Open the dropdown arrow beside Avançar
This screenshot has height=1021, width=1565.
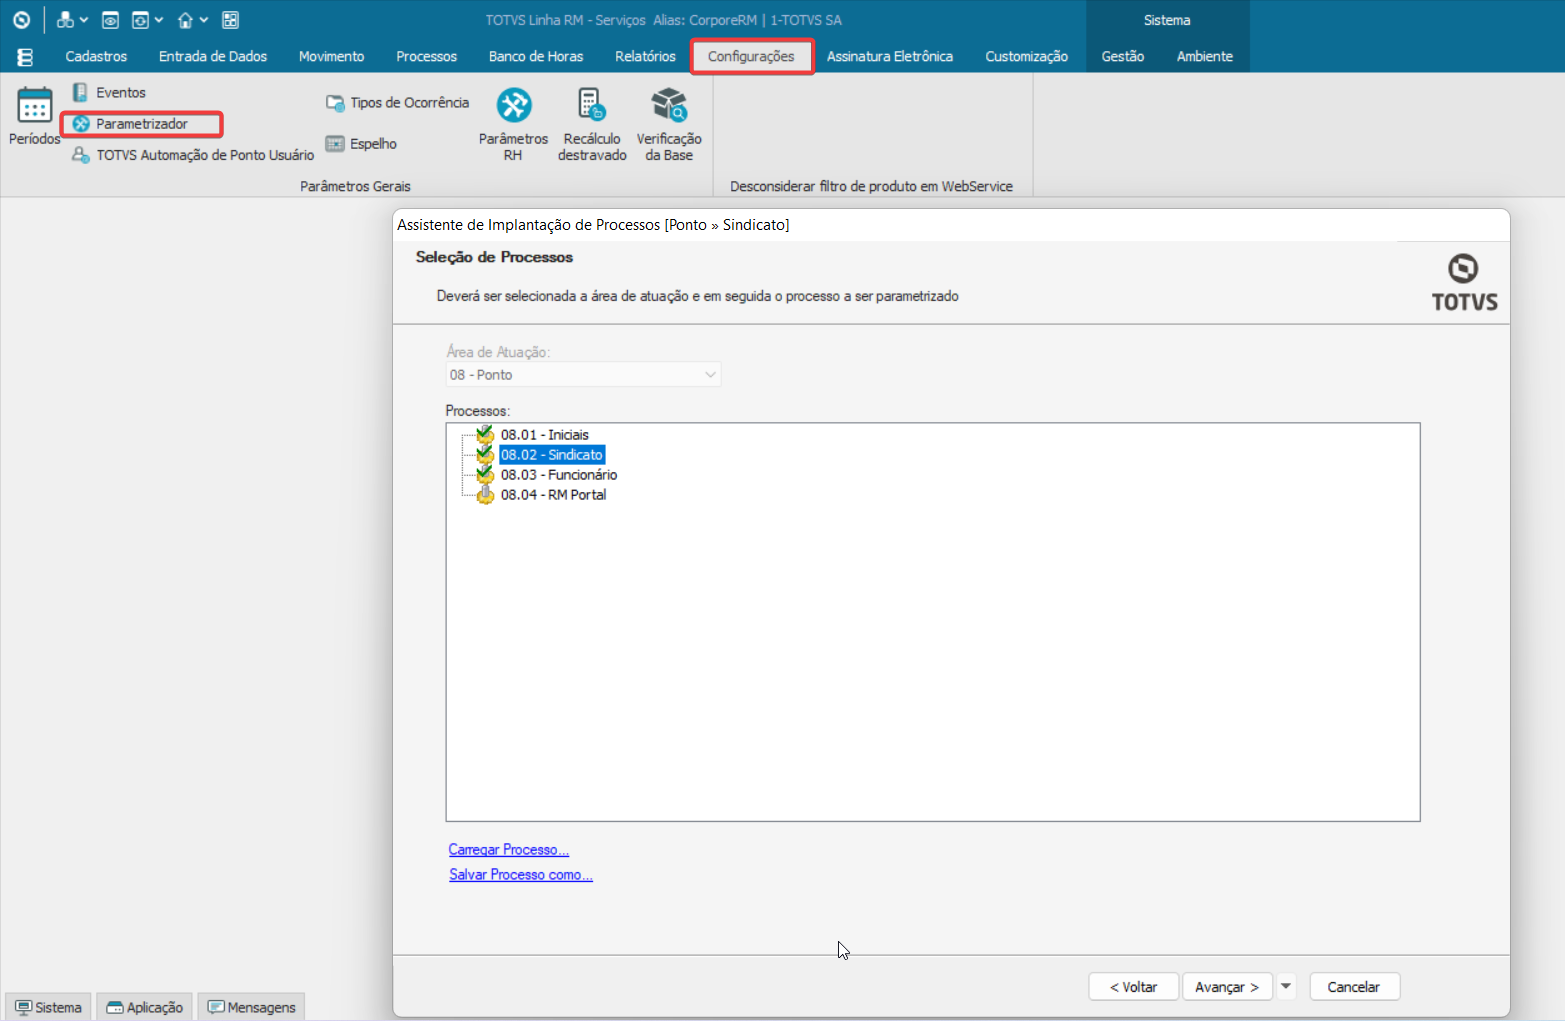1286,987
